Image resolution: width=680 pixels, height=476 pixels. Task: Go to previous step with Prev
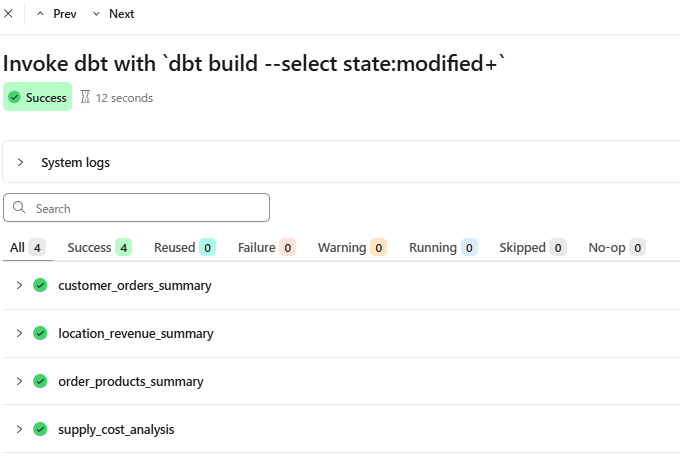click(57, 14)
